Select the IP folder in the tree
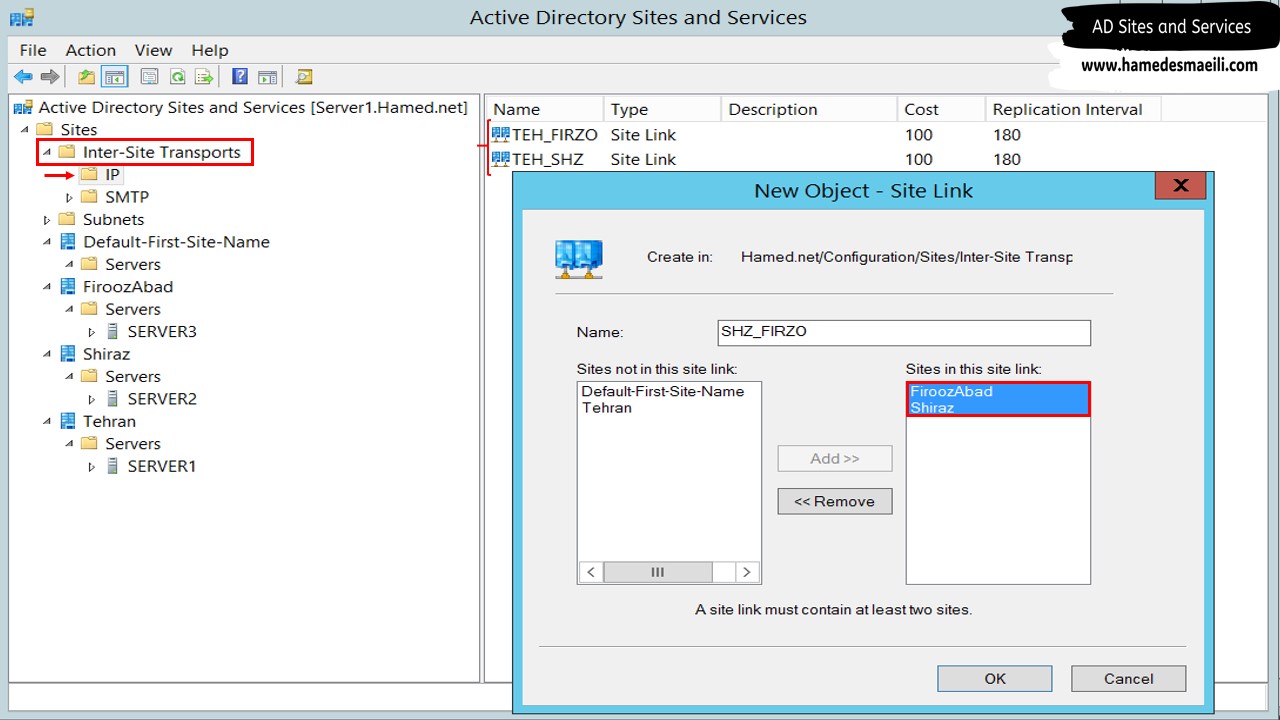 [101, 175]
